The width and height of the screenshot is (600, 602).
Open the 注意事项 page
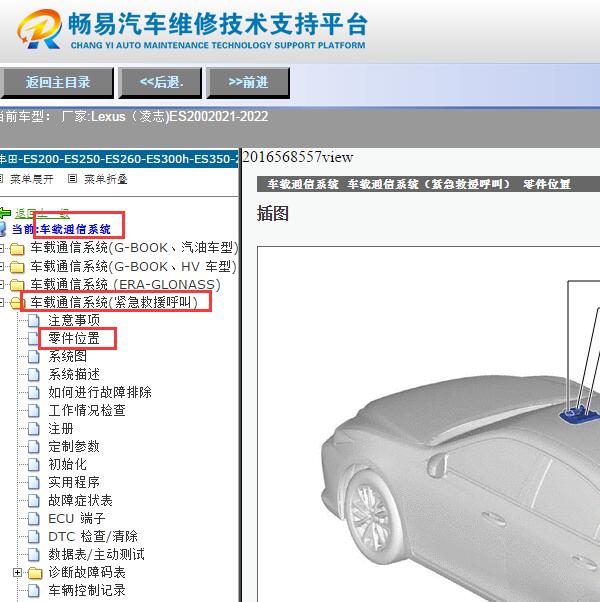(x=74, y=320)
